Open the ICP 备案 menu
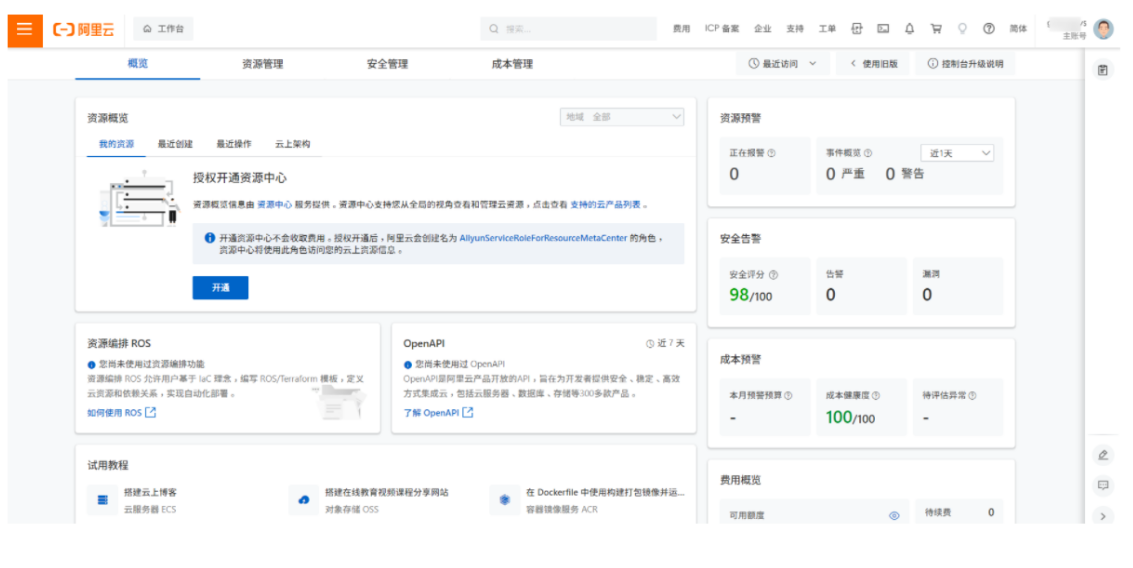 [x=722, y=29]
